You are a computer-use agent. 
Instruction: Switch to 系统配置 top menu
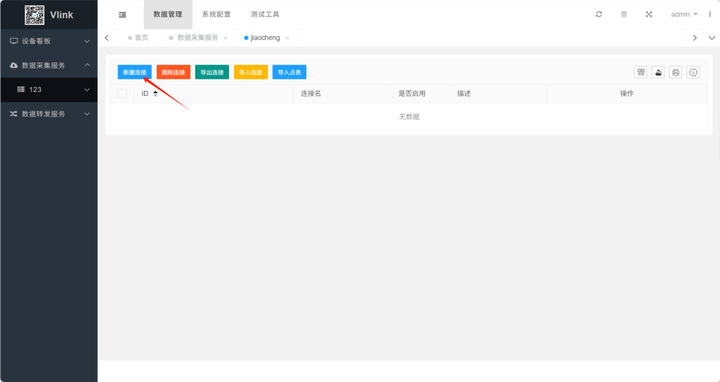216,14
